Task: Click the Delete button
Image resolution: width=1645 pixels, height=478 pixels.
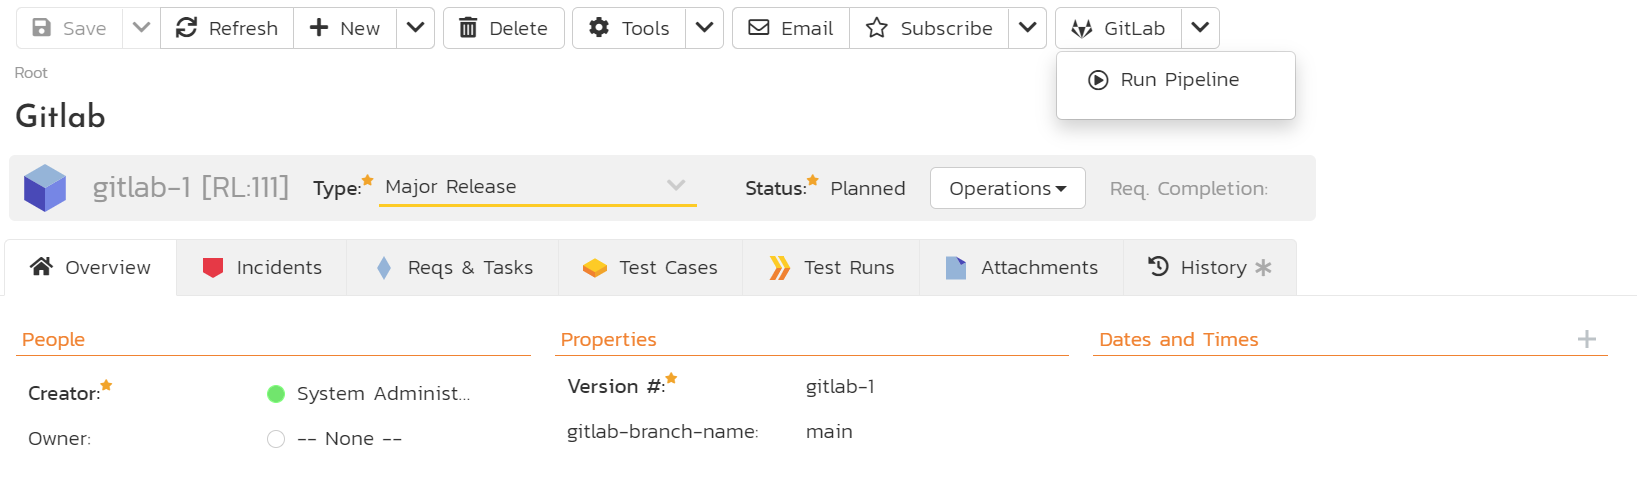Action: click(504, 28)
